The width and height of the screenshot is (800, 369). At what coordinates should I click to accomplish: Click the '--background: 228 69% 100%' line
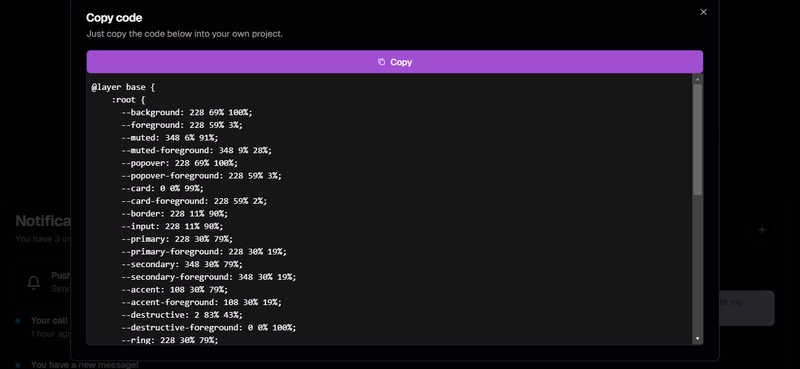[187, 112]
